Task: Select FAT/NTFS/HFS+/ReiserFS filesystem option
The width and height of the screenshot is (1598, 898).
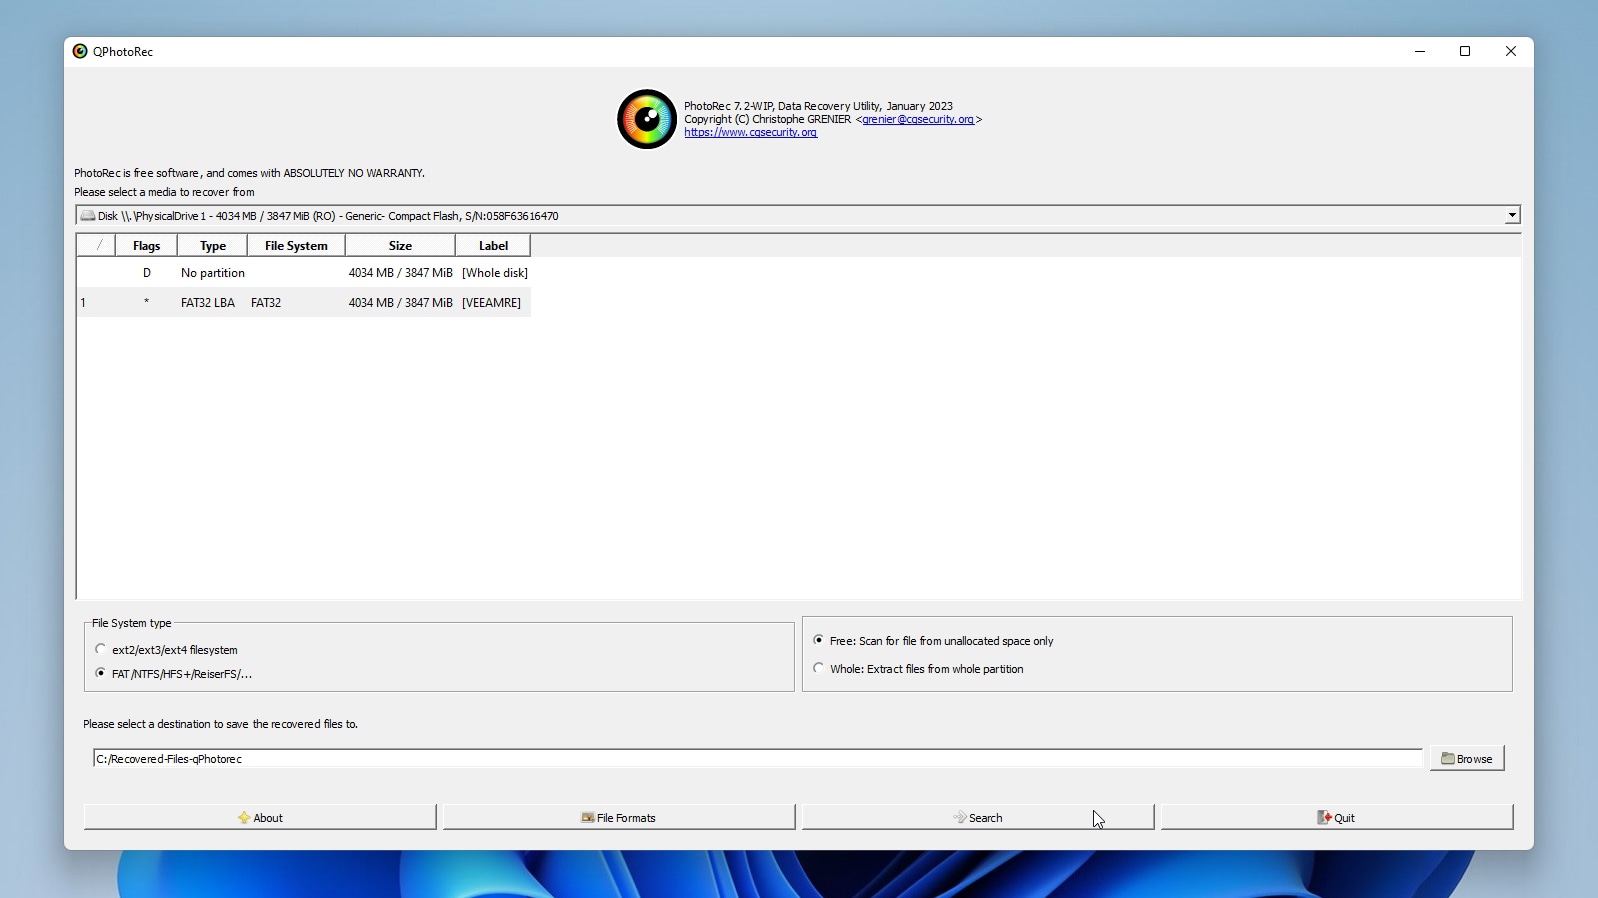Action: [101, 674]
